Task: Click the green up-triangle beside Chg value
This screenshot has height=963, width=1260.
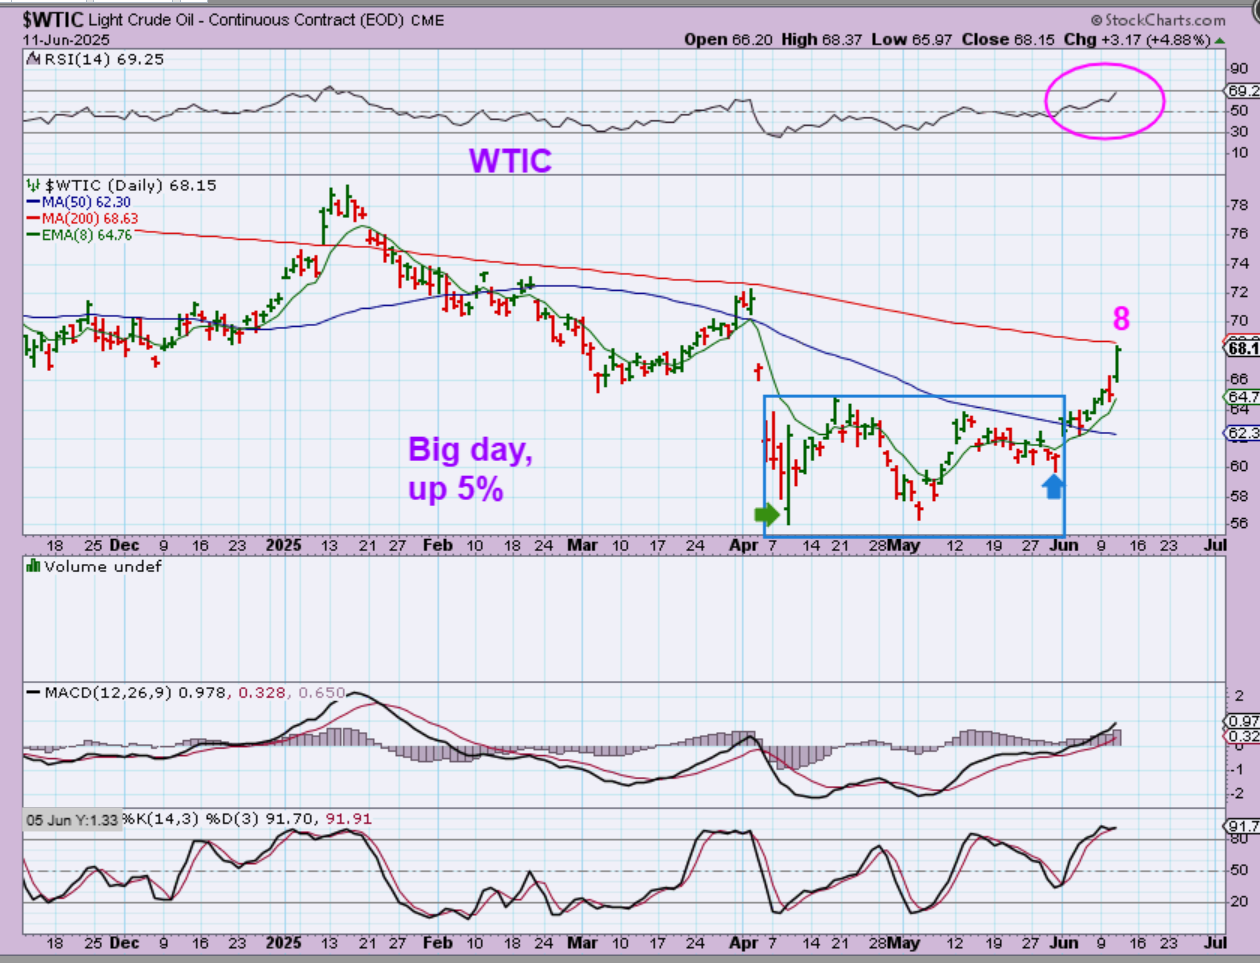Action: pyautogui.click(x=1219, y=41)
